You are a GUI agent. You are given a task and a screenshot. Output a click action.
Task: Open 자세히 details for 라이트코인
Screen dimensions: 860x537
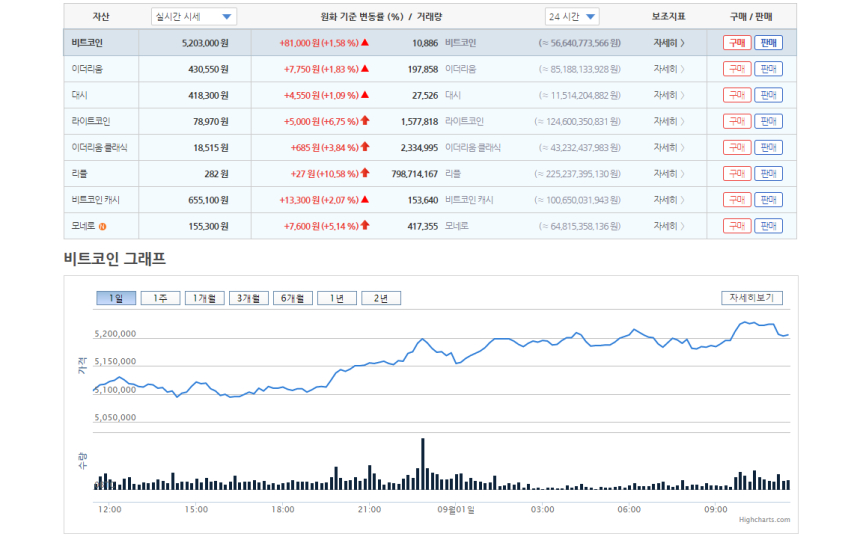tap(669, 121)
